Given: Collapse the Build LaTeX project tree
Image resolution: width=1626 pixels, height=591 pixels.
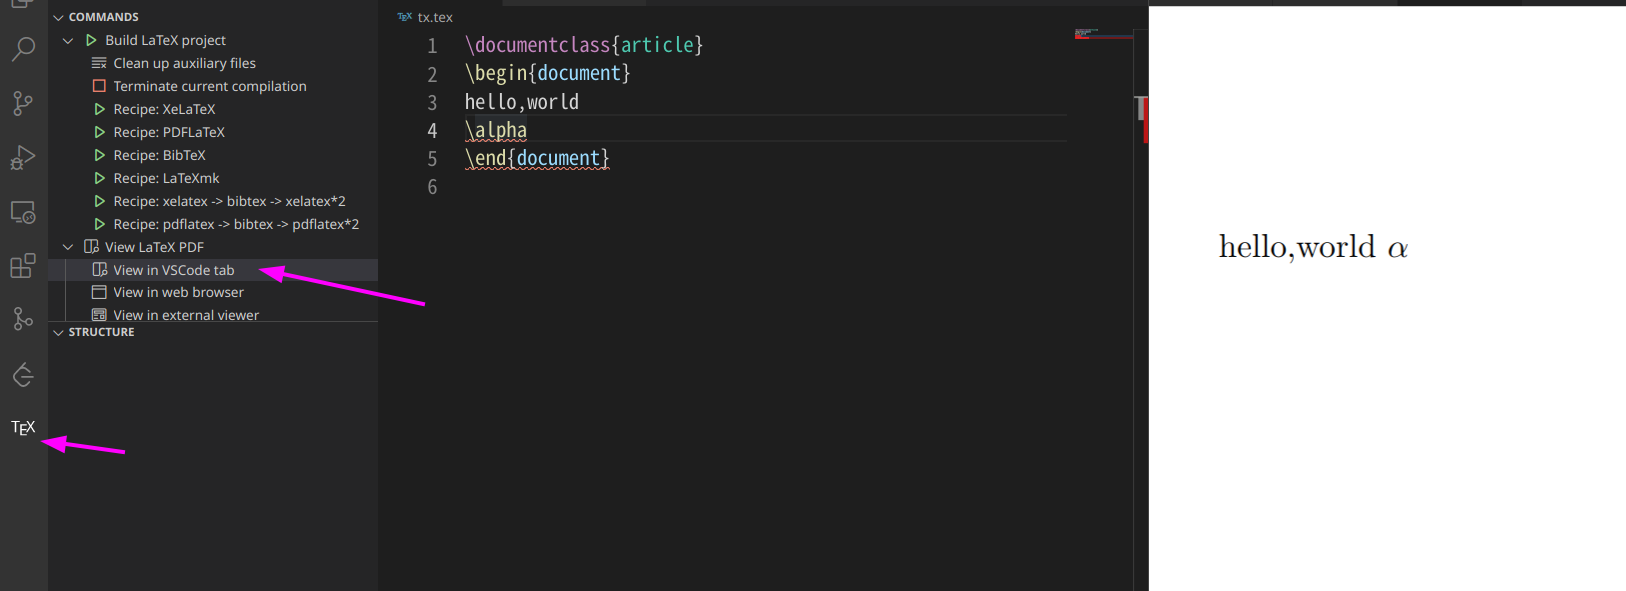Looking at the screenshot, I should tap(68, 40).
